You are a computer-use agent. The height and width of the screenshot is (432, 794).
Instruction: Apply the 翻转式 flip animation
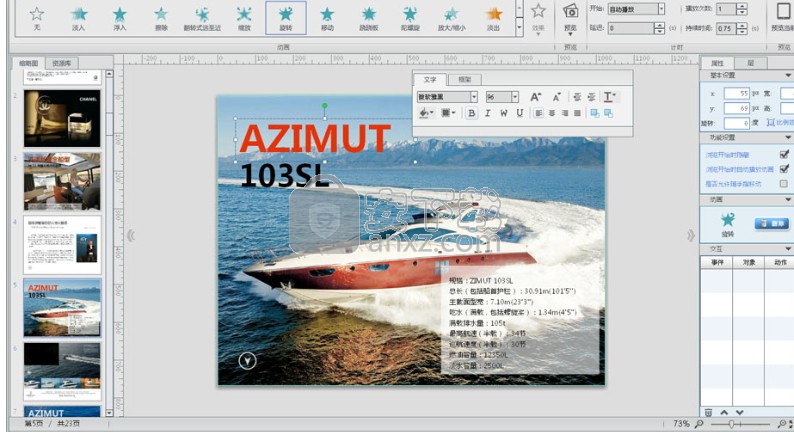pos(202,18)
